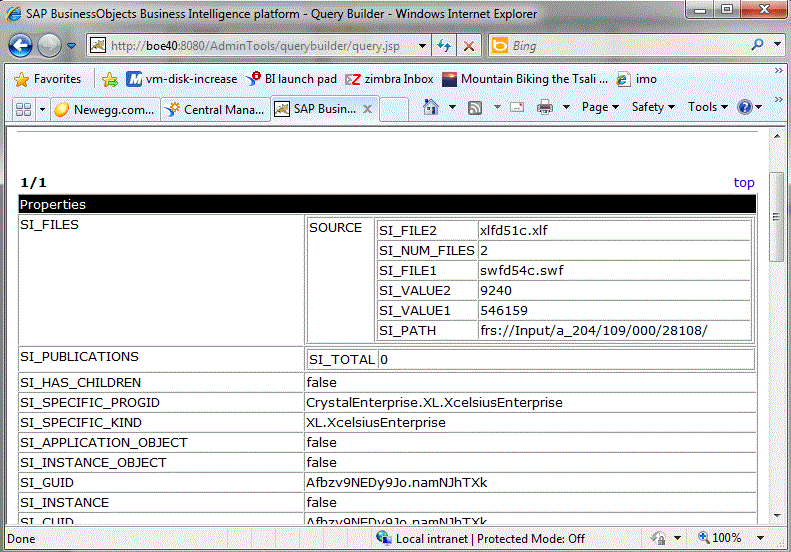Open the Quick Tabs grid icon

click(x=23, y=109)
